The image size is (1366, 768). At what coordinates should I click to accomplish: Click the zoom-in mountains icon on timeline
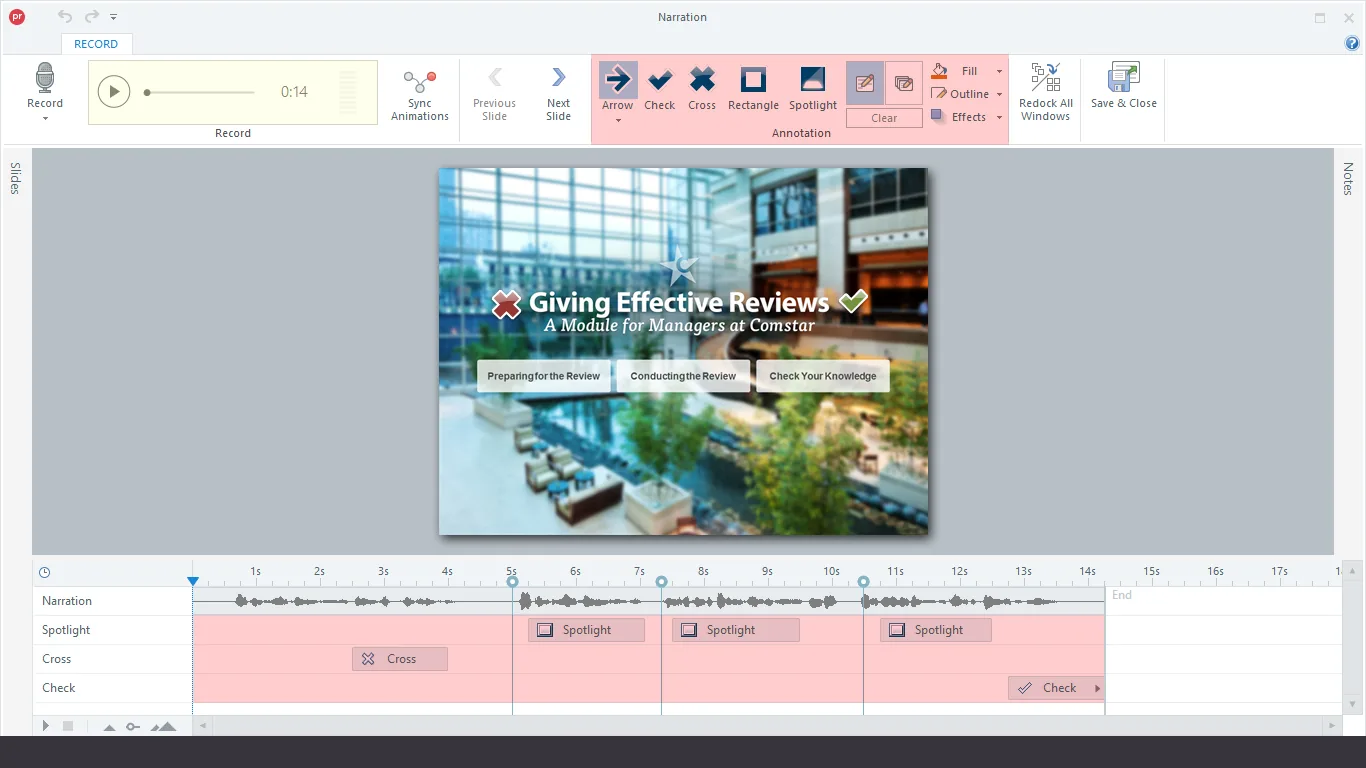pyautogui.click(x=164, y=727)
